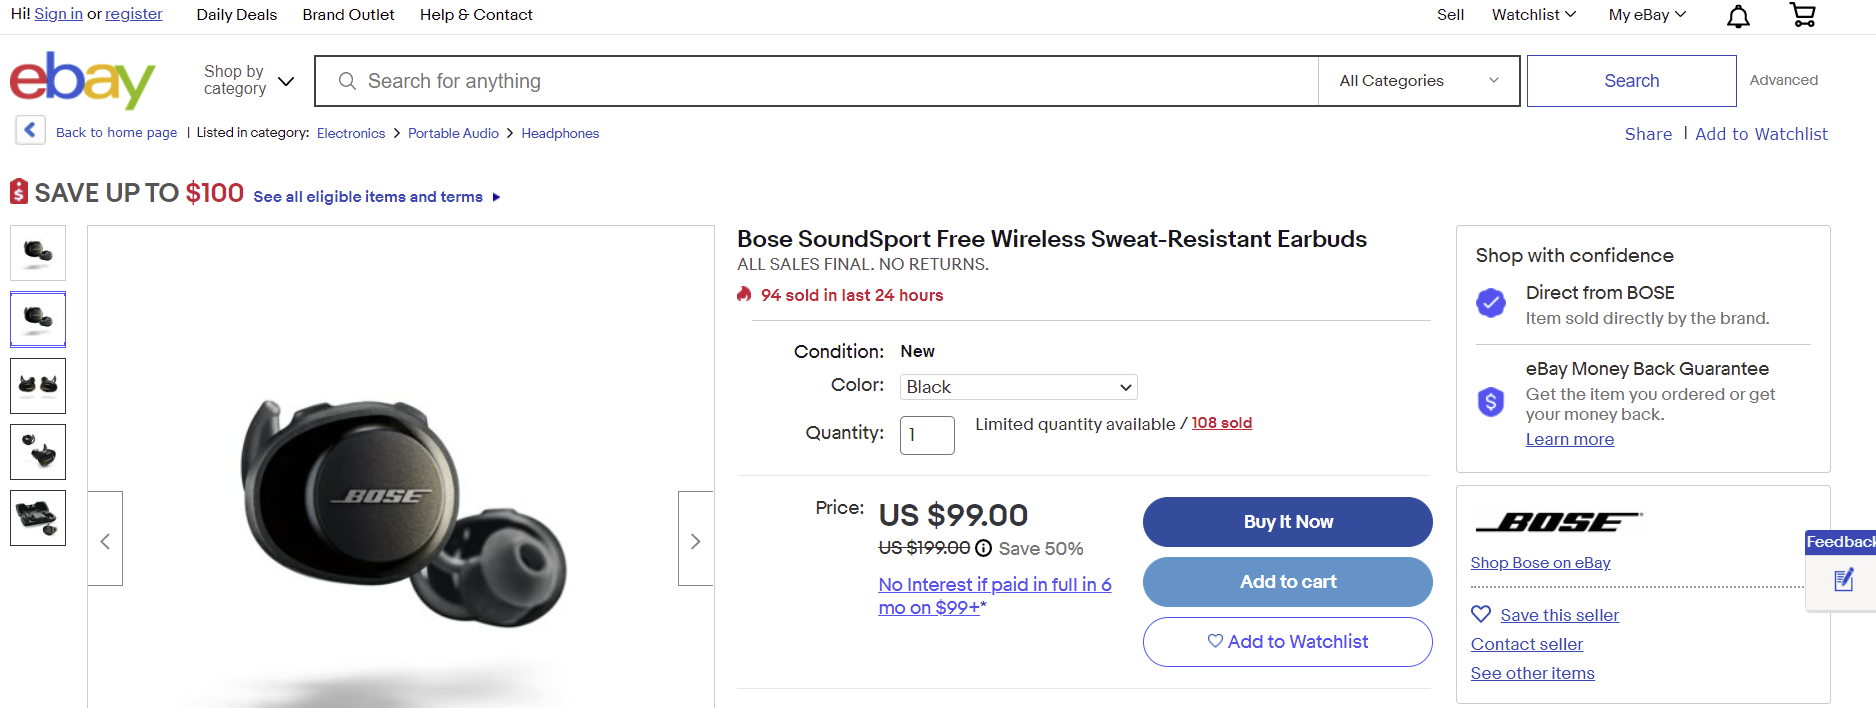Image resolution: width=1876 pixels, height=708 pixels.
Task: Click Add to Watchlist link near Share
Action: click(x=1761, y=134)
